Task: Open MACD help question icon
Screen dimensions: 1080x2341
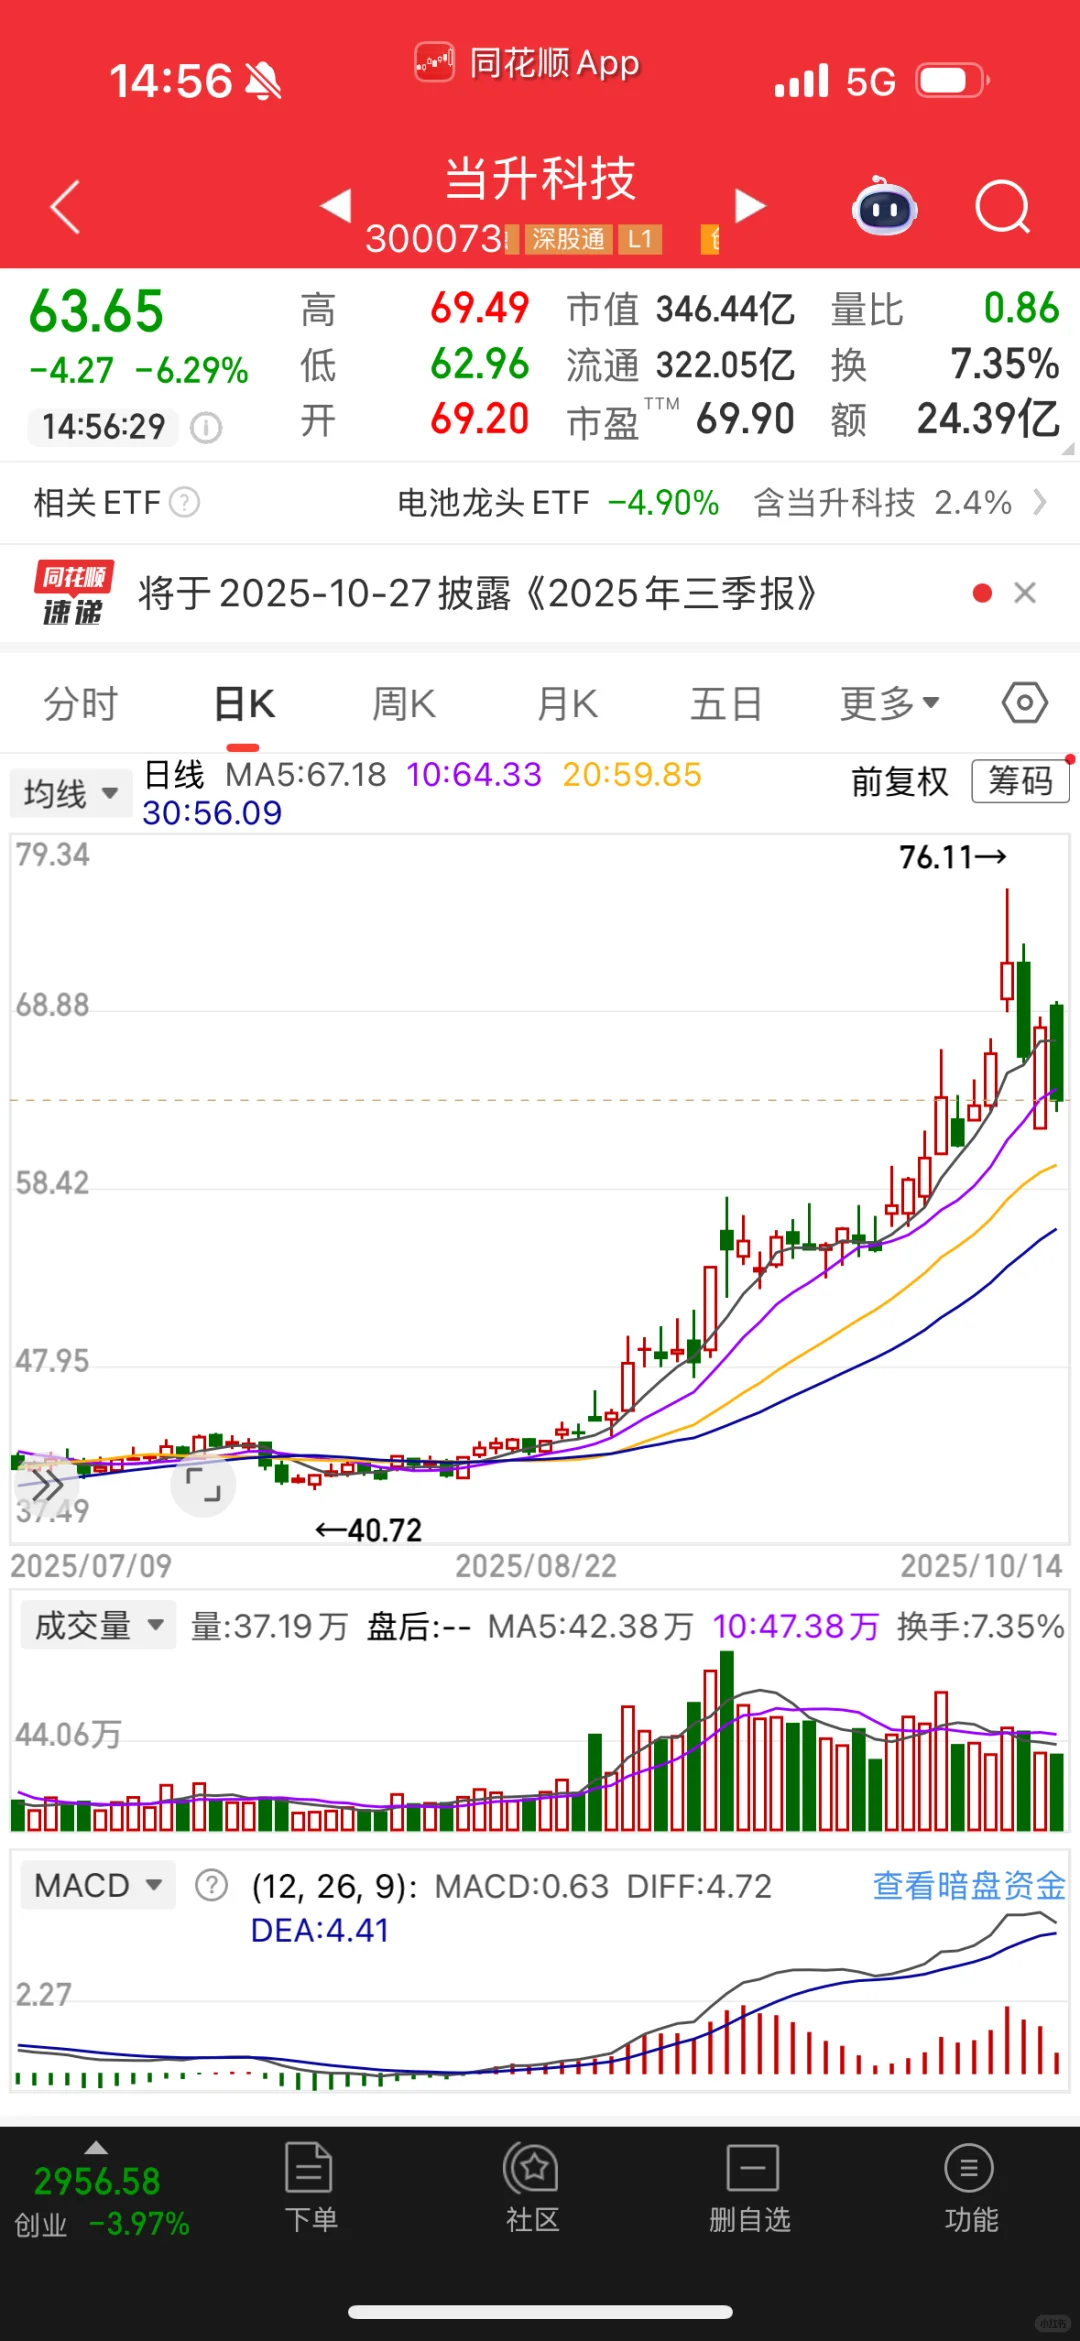Action: point(211,1886)
